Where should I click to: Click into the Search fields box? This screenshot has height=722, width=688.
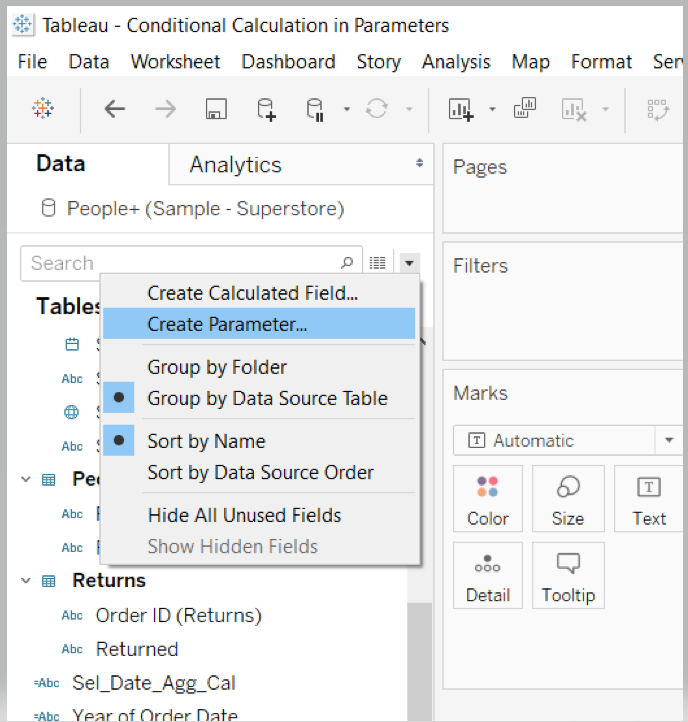tap(191, 263)
